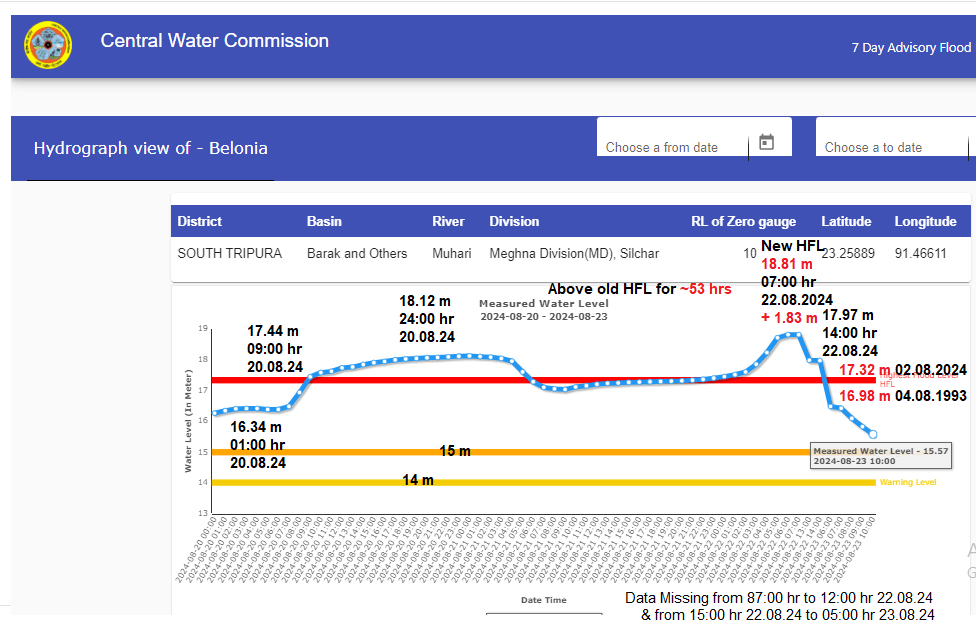This screenshot has height=630, width=976.
Task: Open the from-date calendar picker icon
Action: click(766, 142)
